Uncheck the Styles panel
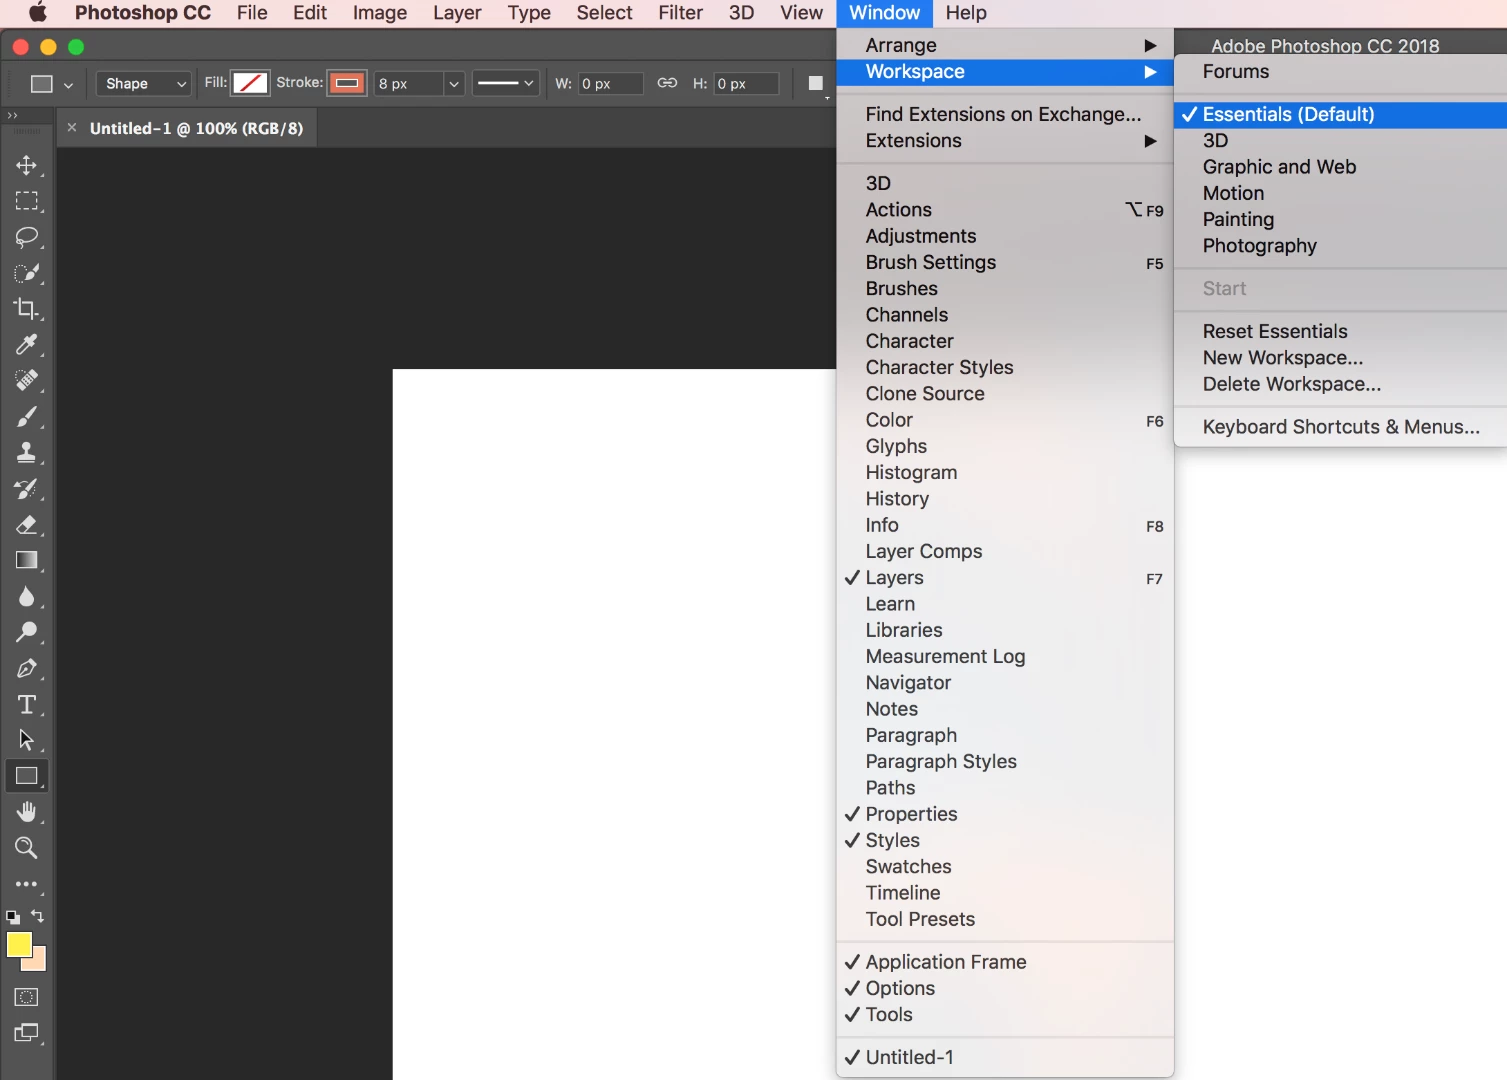The image size is (1507, 1080). [1004, 840]
